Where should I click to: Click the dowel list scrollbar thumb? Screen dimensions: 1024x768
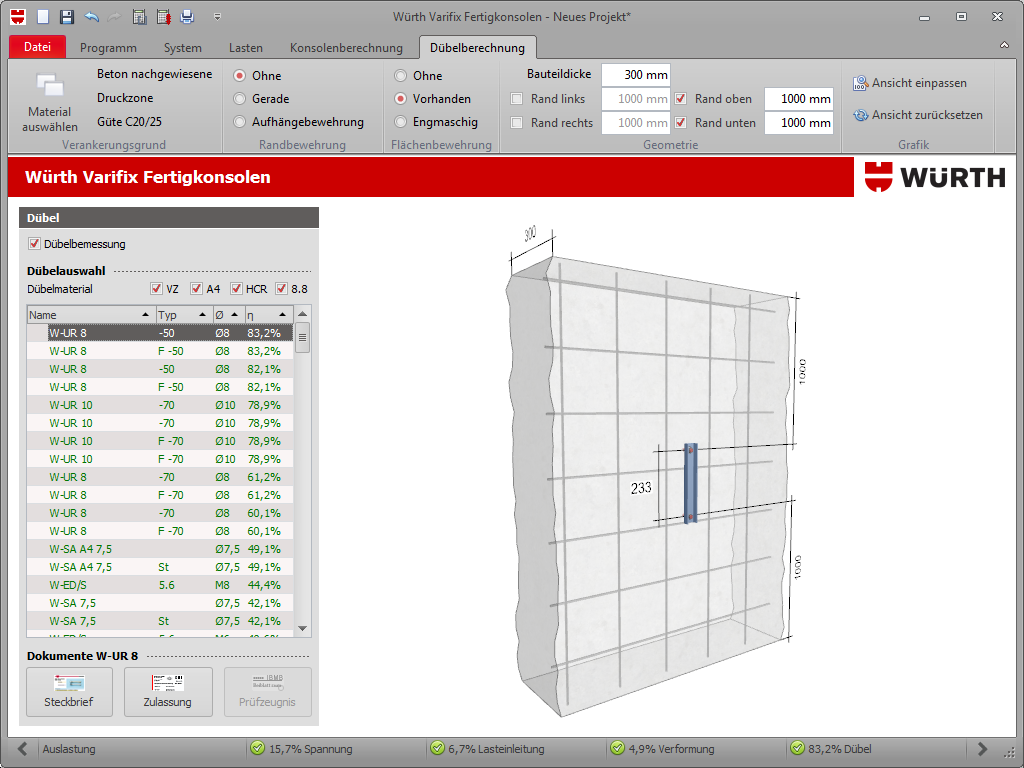click(302, 338)
